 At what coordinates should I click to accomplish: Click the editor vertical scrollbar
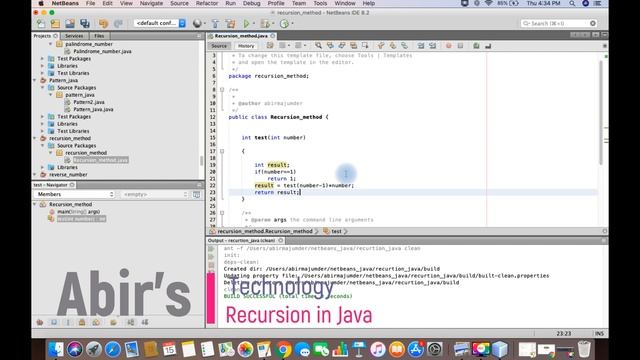[600, 112]
